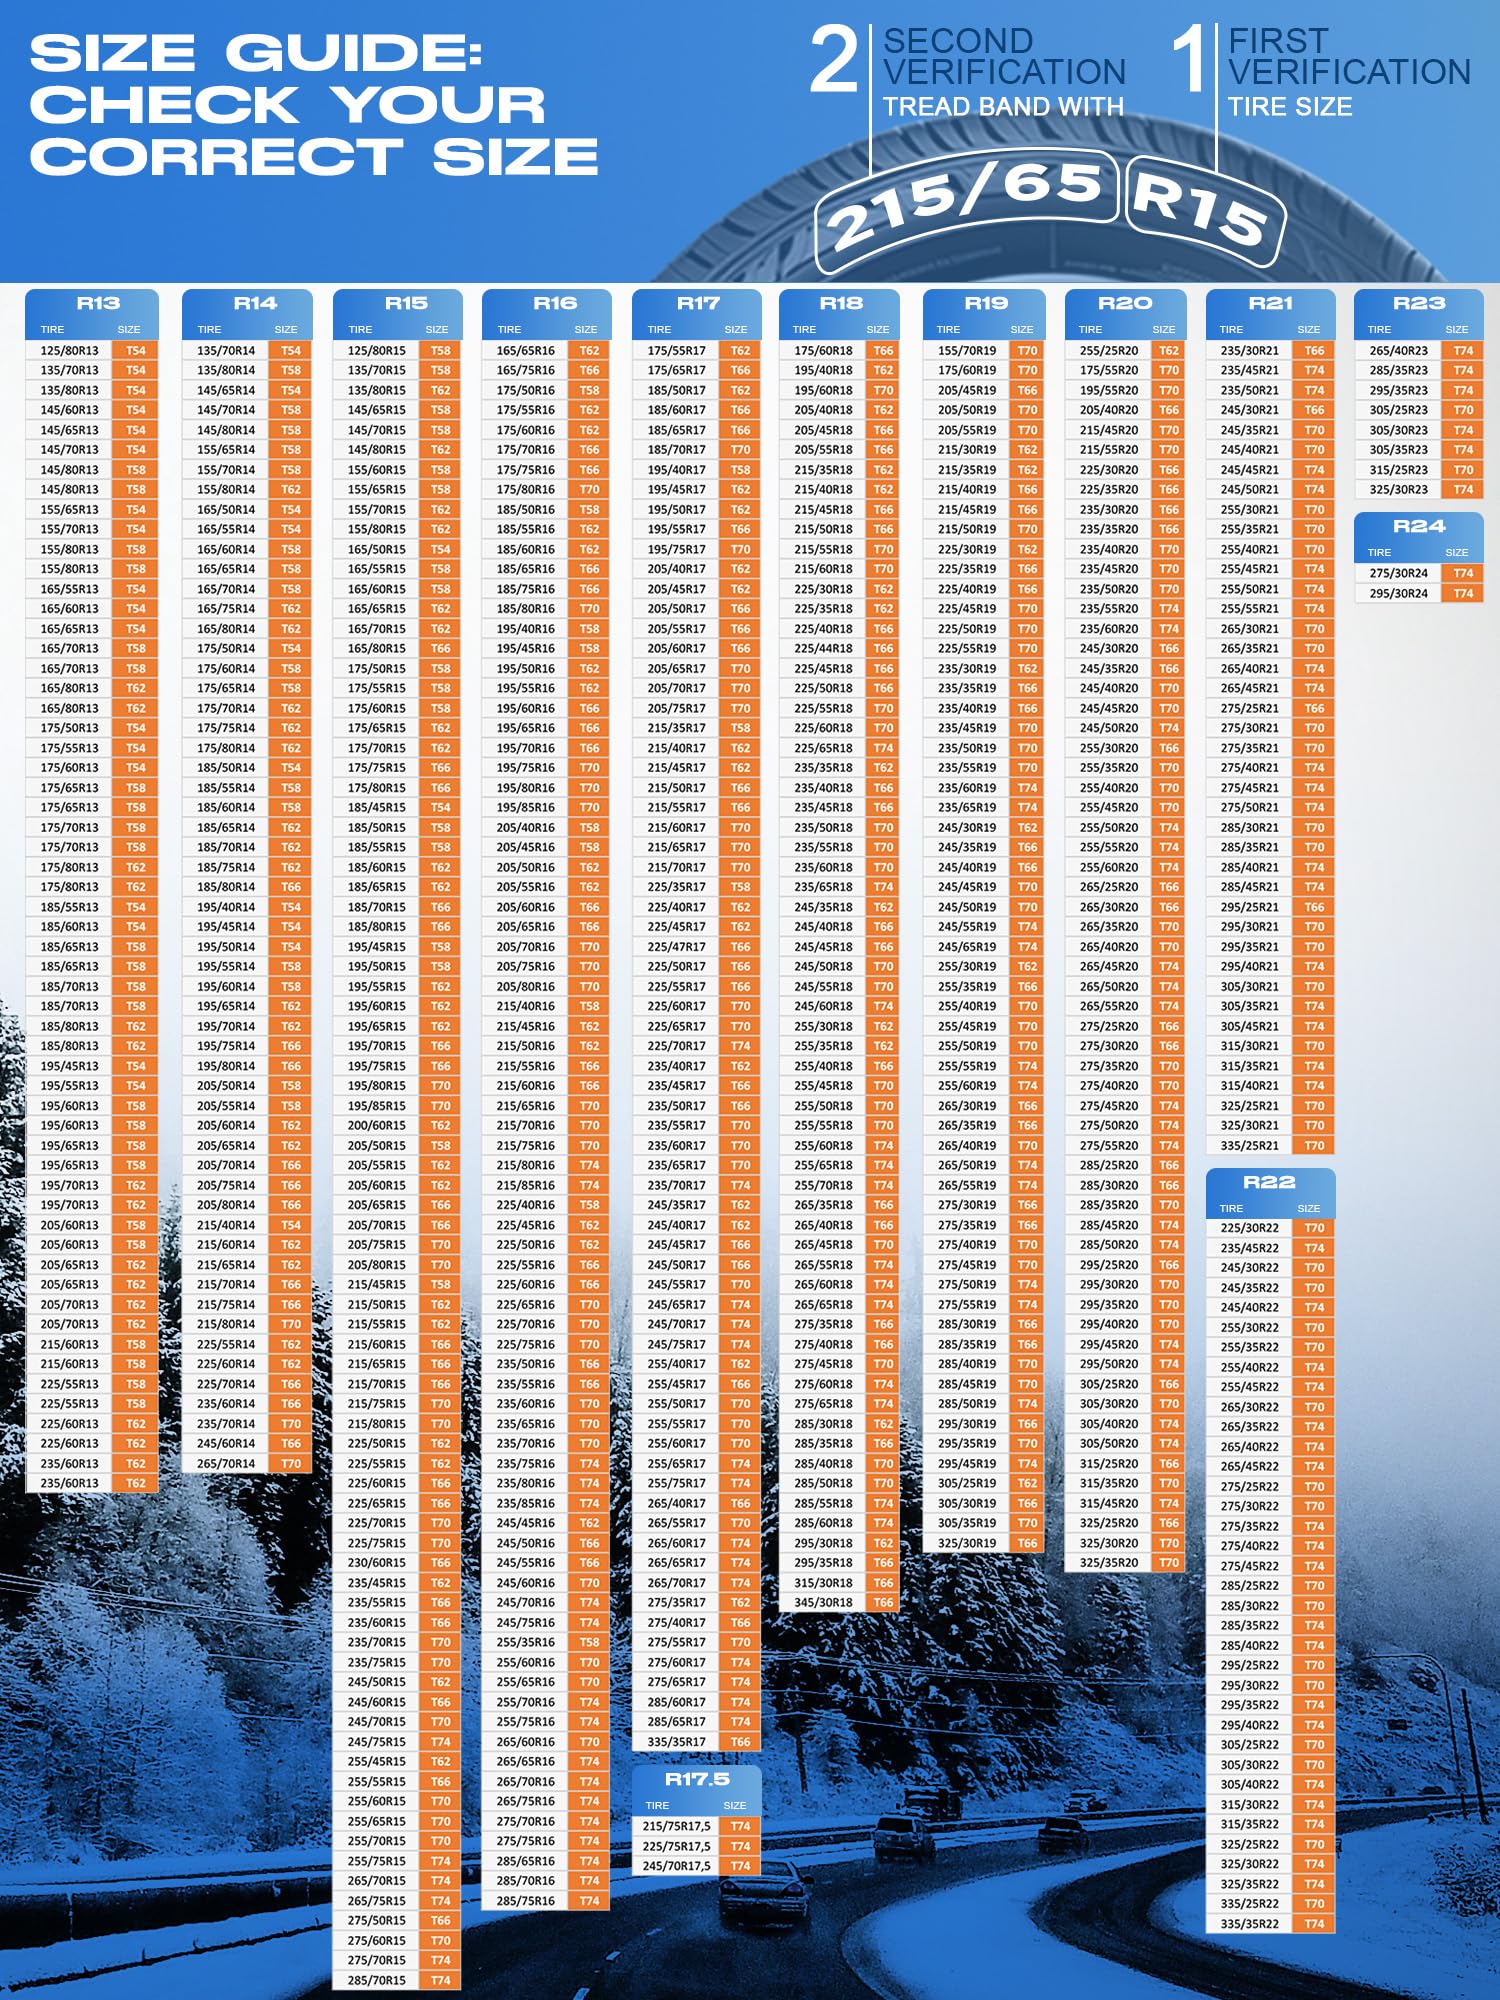Click the 265/70R14 tire row

point(226,1464)
